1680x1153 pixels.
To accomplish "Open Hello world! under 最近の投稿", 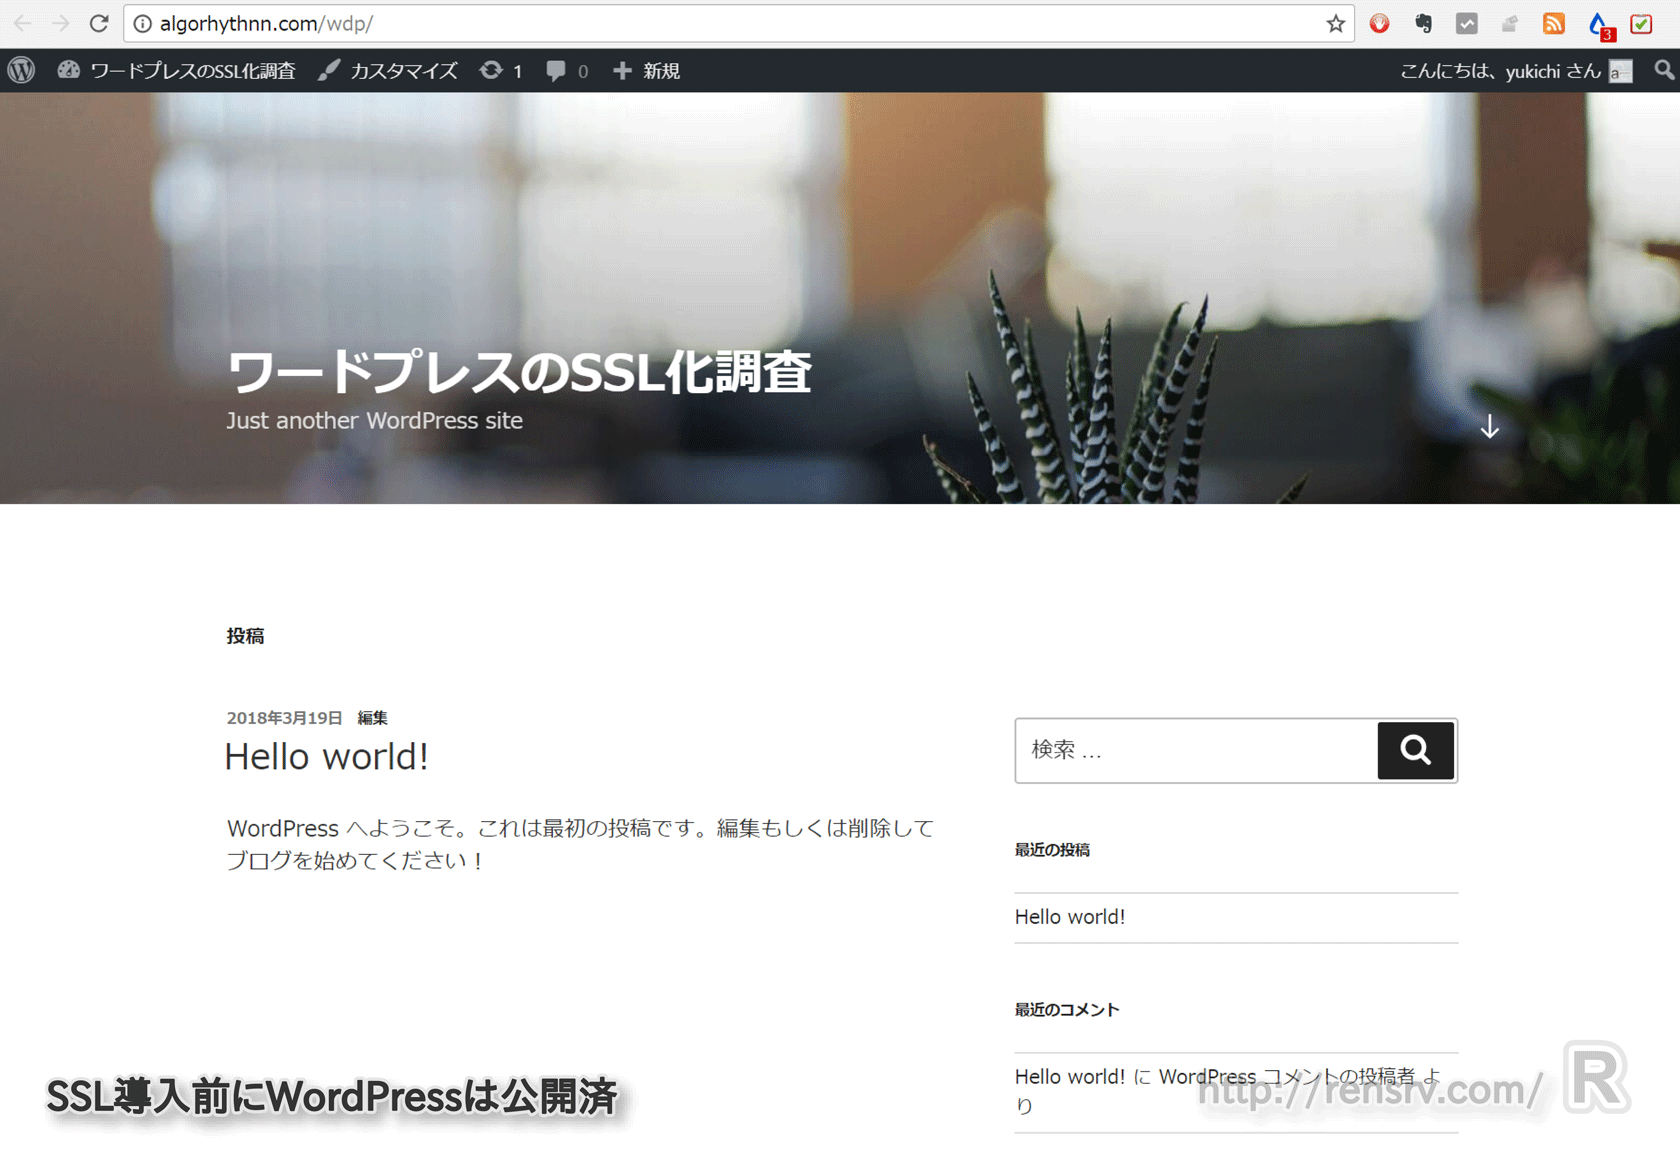I will point(1070,917).
